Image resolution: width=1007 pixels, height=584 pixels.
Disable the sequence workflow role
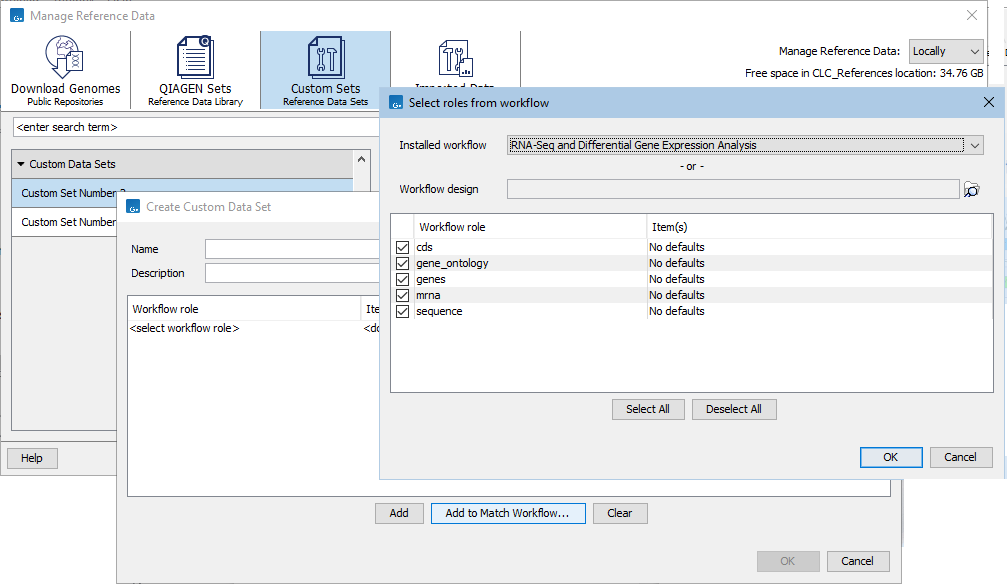(x=401, y=311)
